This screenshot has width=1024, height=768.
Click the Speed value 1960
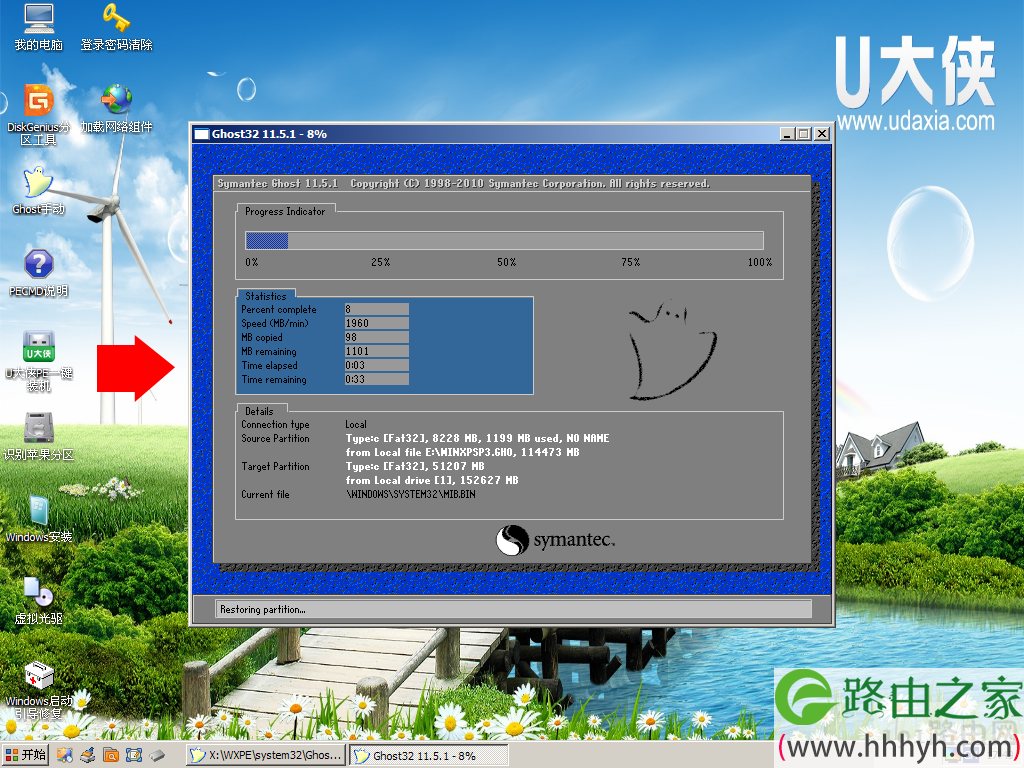377,323
